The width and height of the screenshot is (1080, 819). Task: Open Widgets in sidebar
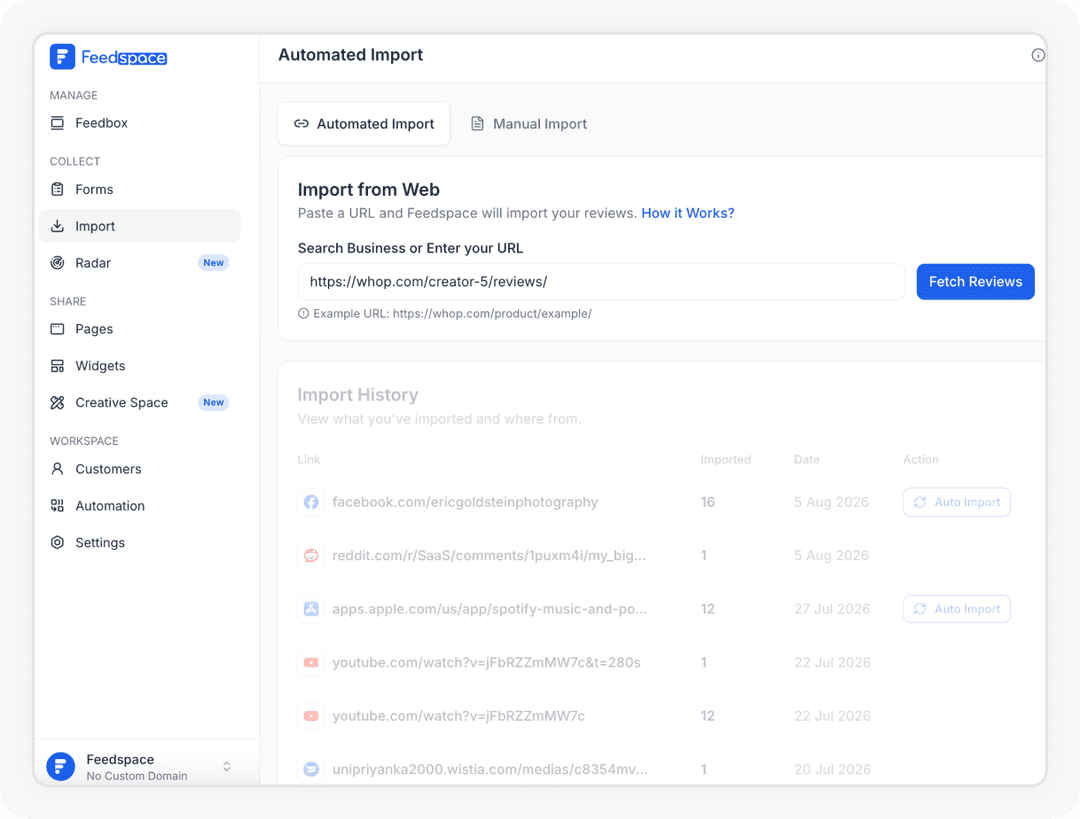click(139, 366)
